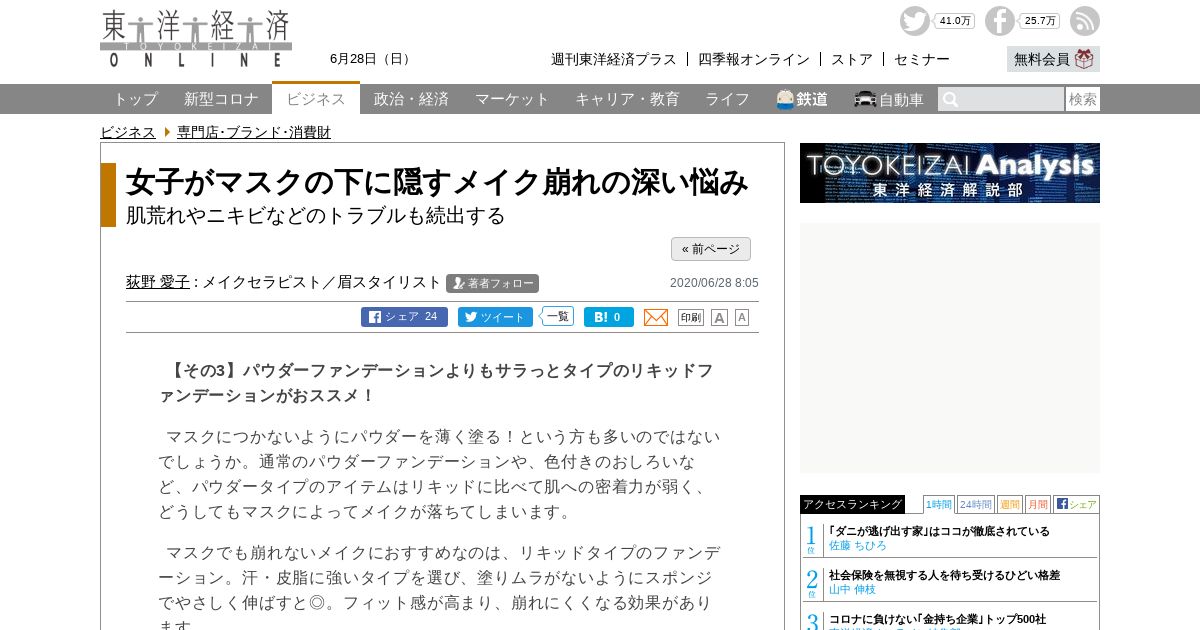Go to マーケット navigation tab
The width and height of the screenshot is (1200, 630).
512,99
